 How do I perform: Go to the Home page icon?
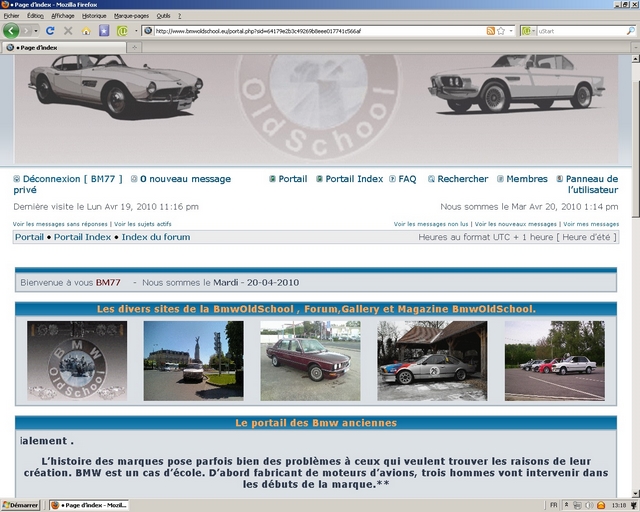(86, 31)
